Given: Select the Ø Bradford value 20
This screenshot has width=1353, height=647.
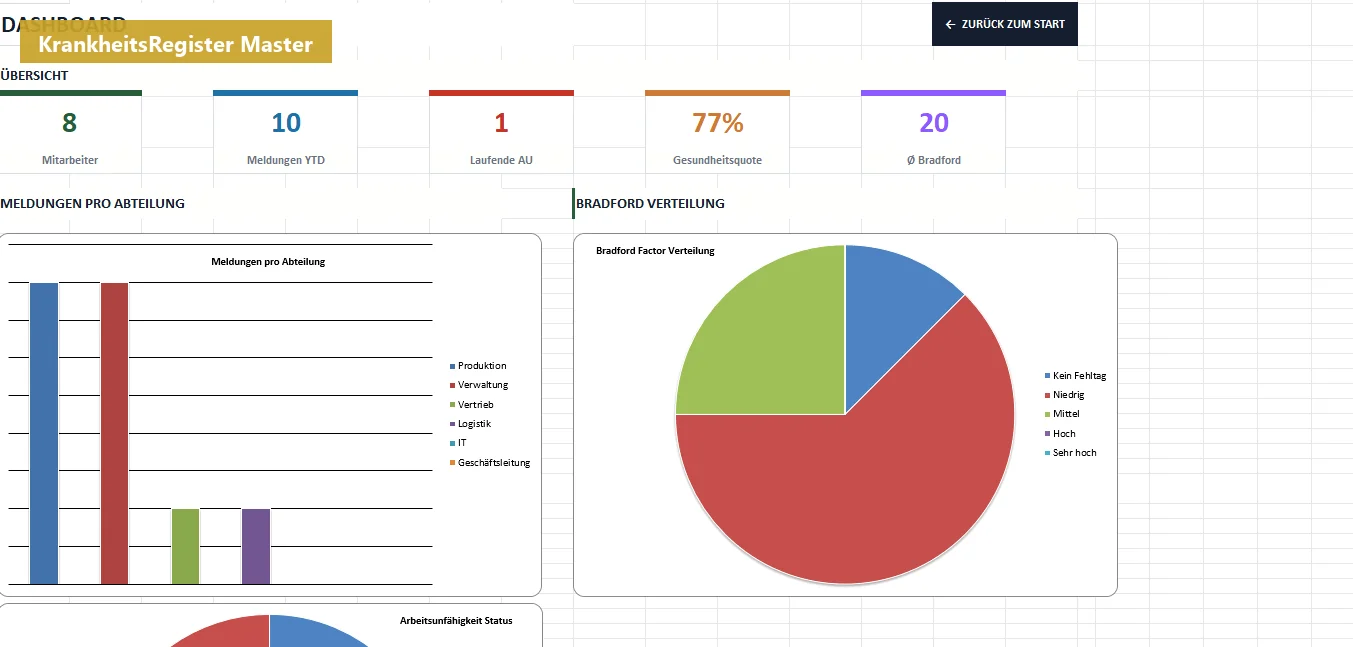Looking at the screenshot, I should click(934, 123).
